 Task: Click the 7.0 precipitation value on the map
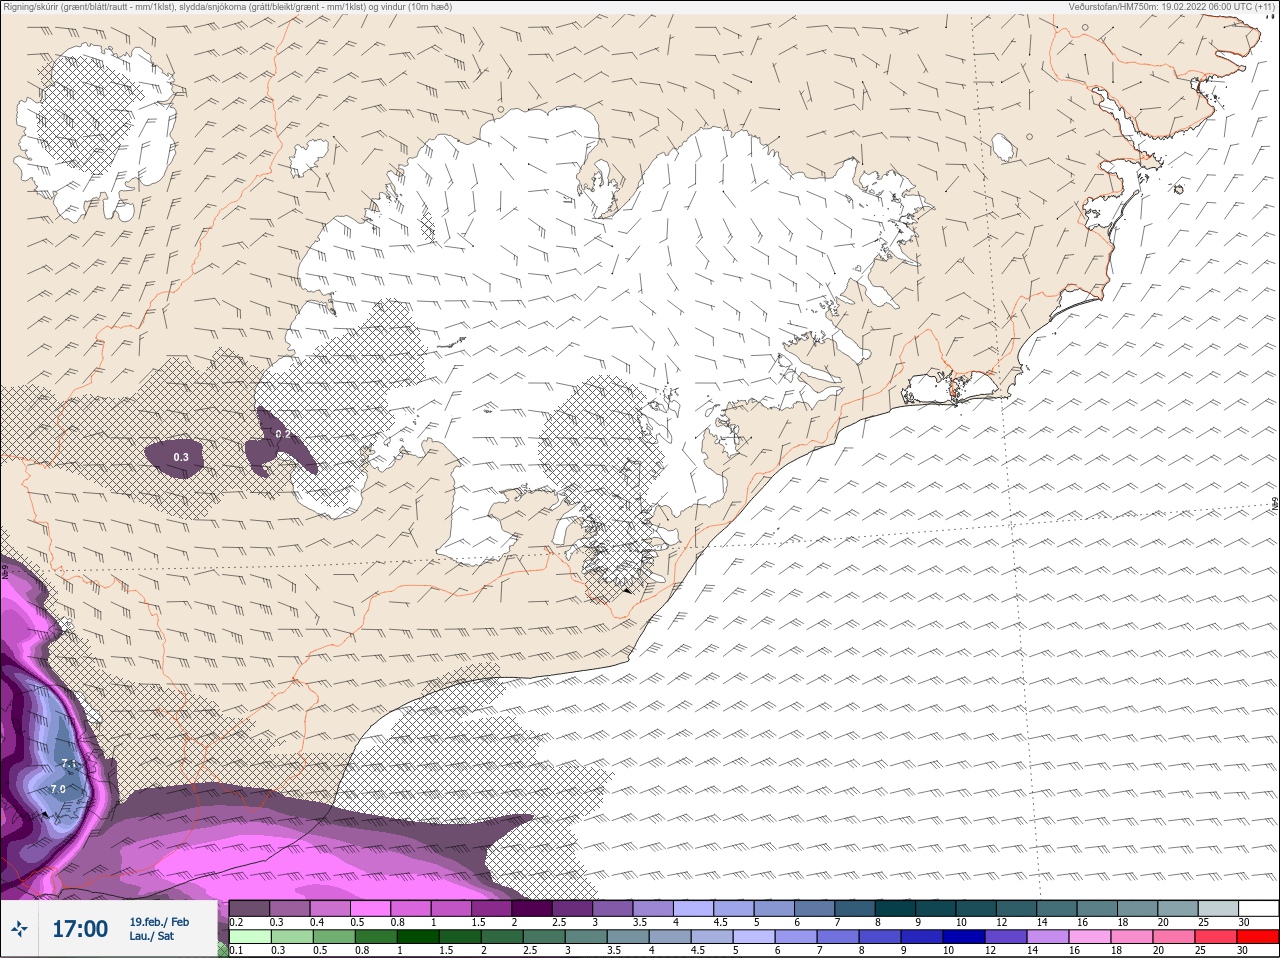tap(58, 789)
